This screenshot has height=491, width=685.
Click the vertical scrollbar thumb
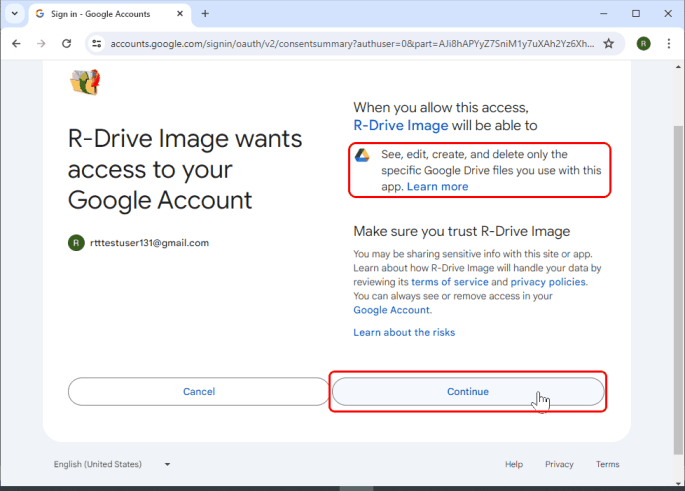pyautogui.click(x=678, y=290)
